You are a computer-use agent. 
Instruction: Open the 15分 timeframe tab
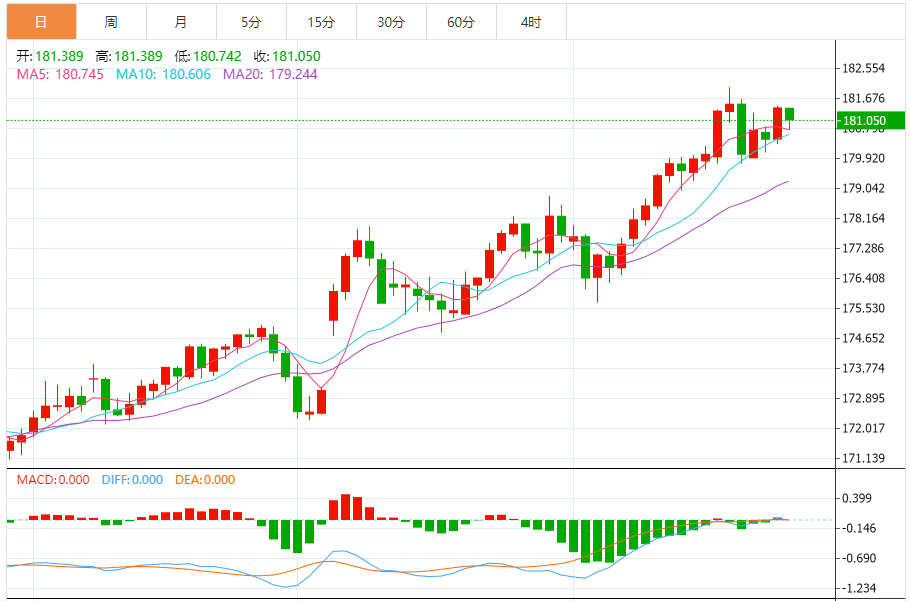click(x=322, y=22)
